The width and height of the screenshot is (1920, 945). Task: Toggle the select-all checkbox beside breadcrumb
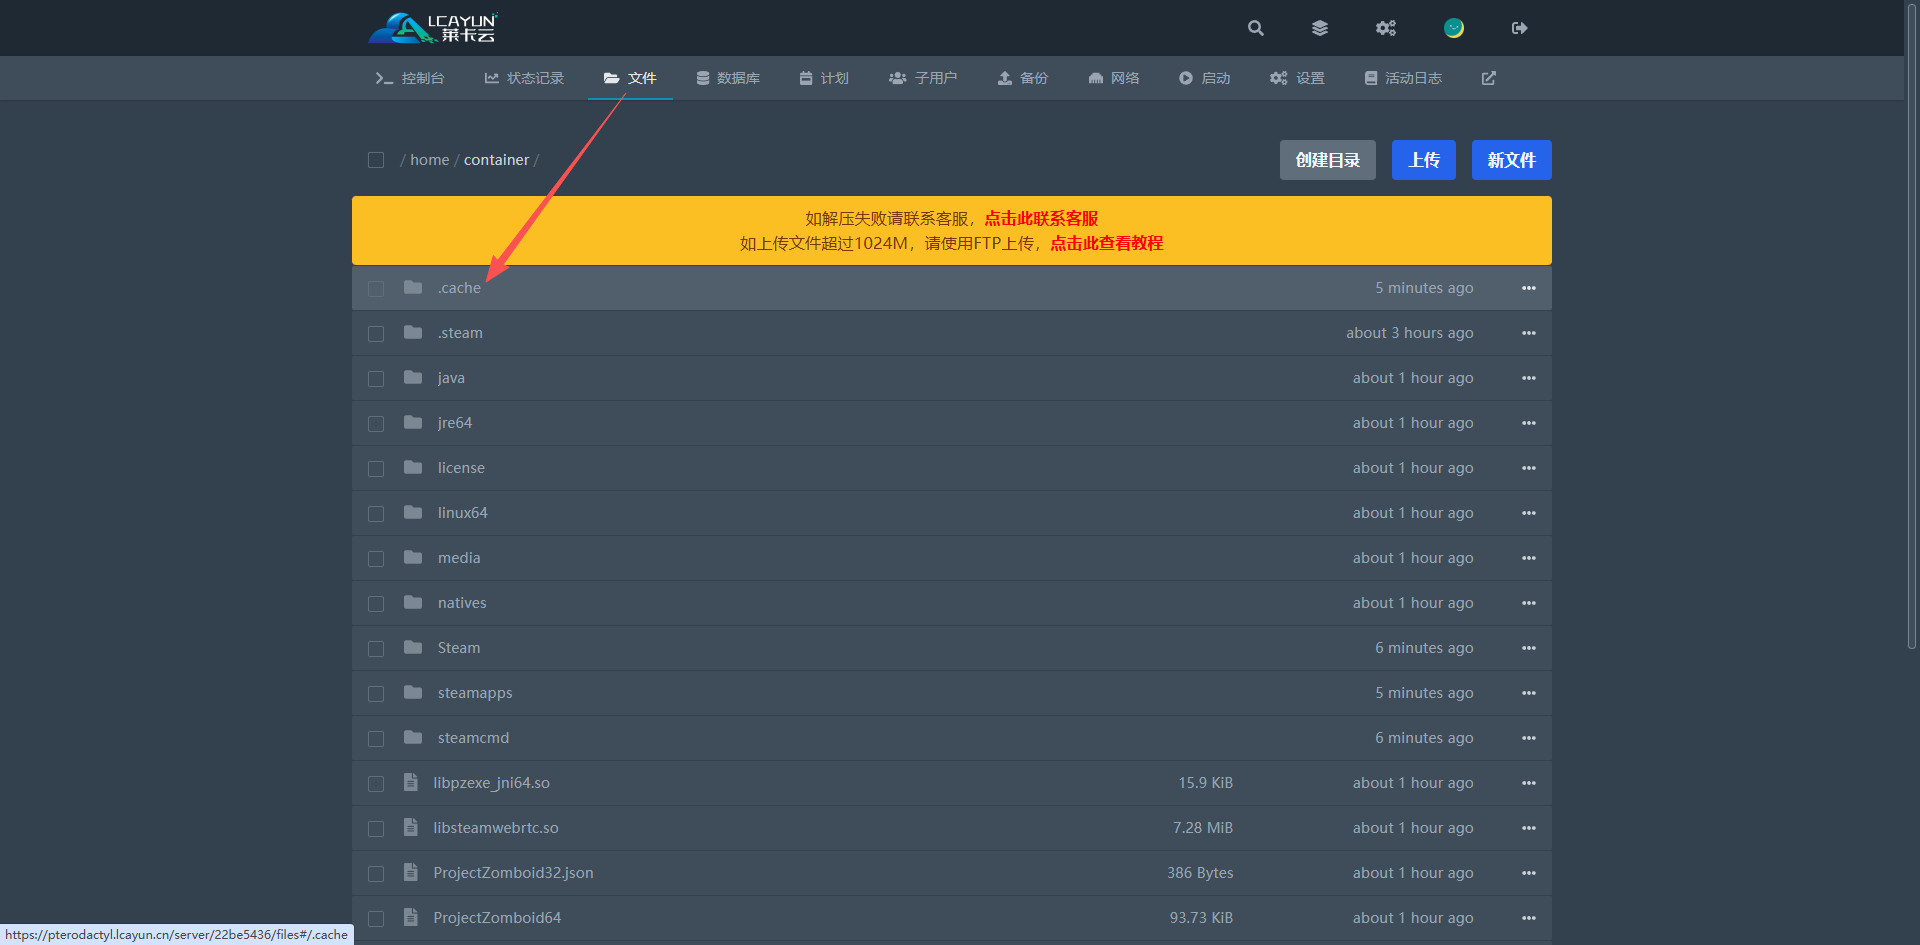[x=376, y=160]
